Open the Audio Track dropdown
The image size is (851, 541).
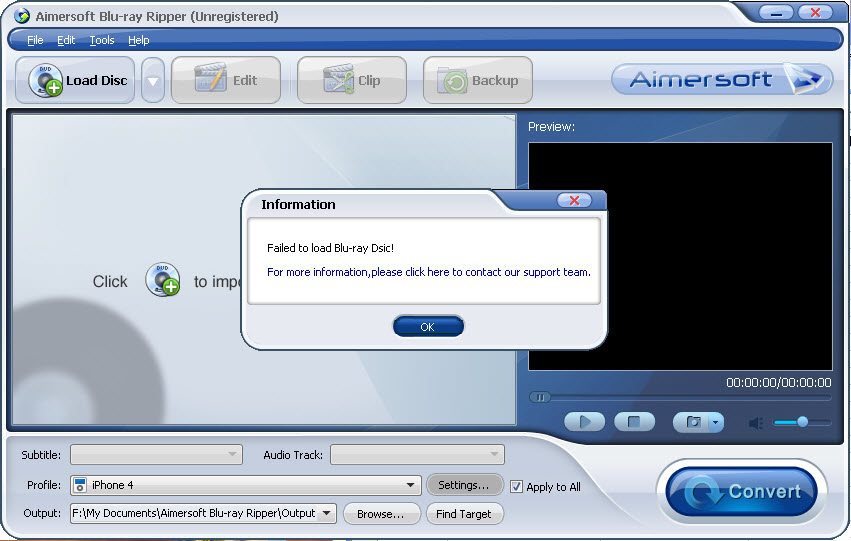(417, 455)
